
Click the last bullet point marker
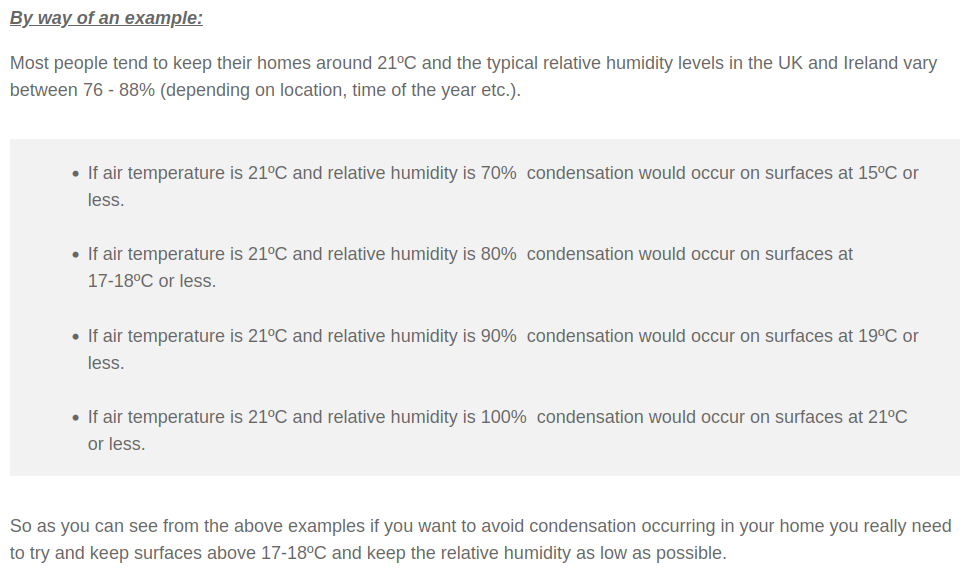click(x=75, y=417)
